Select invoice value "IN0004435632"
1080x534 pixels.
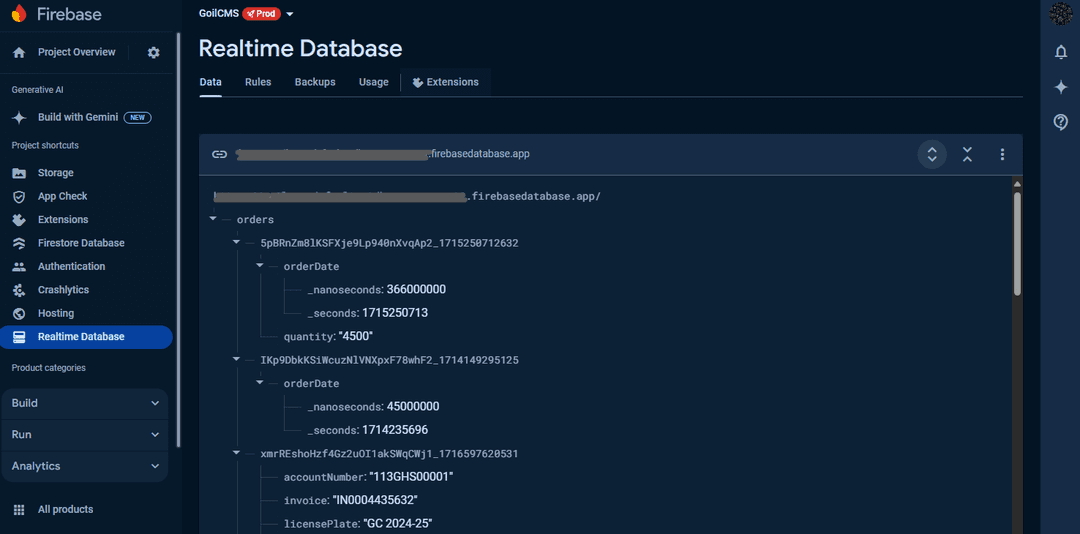click(375, 500)
